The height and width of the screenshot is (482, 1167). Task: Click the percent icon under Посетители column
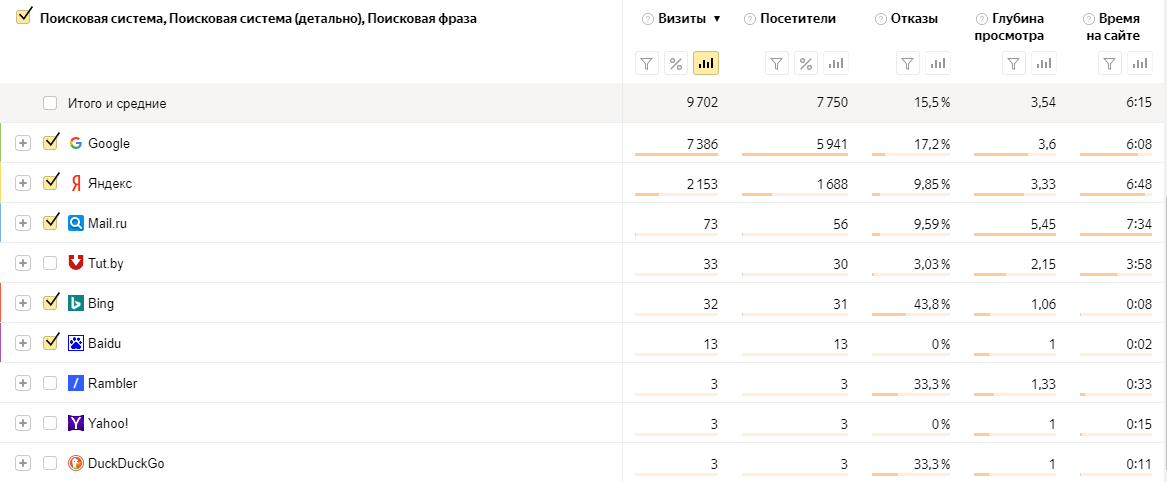pos(806,64)
